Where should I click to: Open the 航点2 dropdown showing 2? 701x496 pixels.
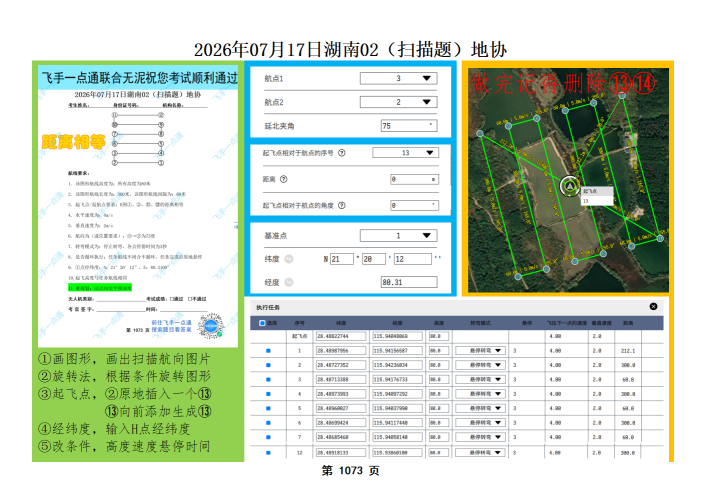398,102
